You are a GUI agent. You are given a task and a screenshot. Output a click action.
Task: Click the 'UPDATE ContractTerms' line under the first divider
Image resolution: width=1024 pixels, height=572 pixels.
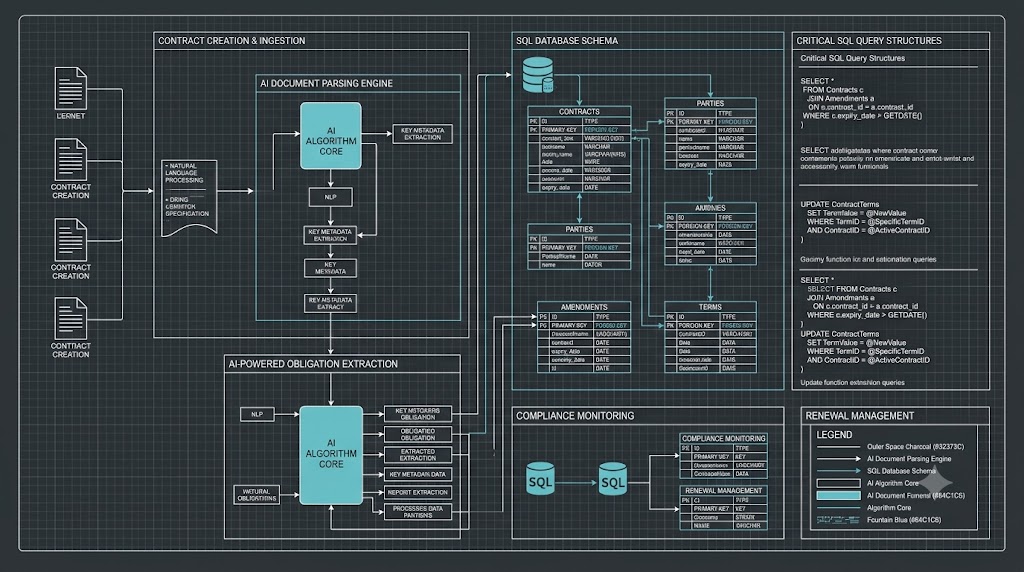click(840, 204)
